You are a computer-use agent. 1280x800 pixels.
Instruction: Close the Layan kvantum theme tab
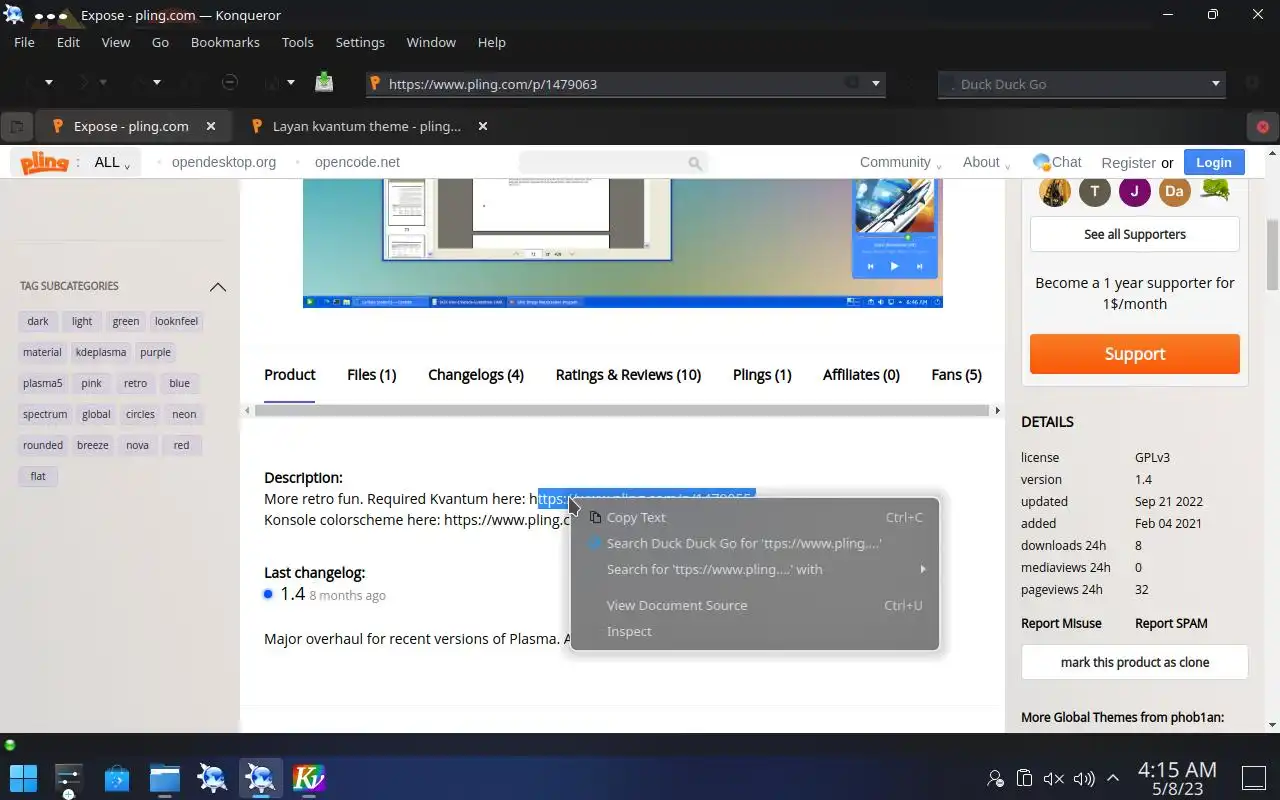483,126
